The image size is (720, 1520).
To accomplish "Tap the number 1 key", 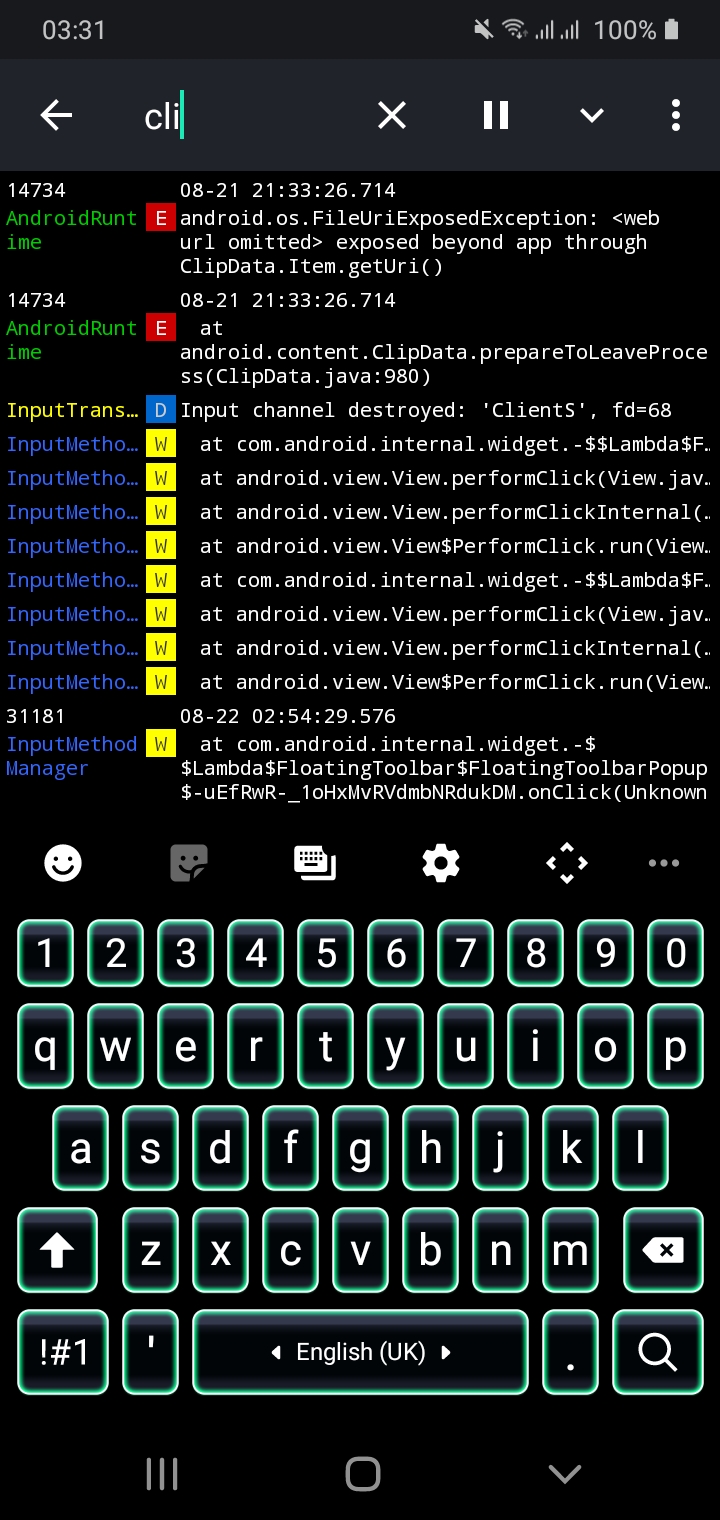I will [x=46, y=954].
